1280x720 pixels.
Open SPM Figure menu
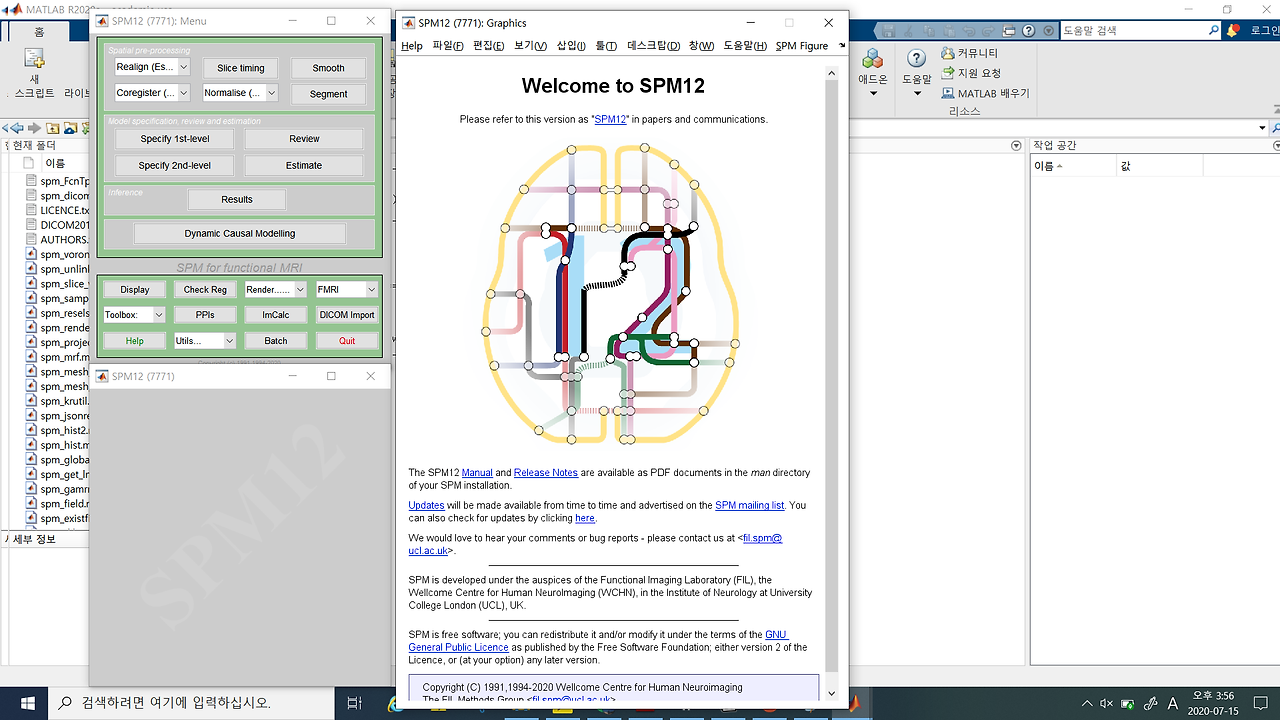pyautogui.click(x=802, y=45)
